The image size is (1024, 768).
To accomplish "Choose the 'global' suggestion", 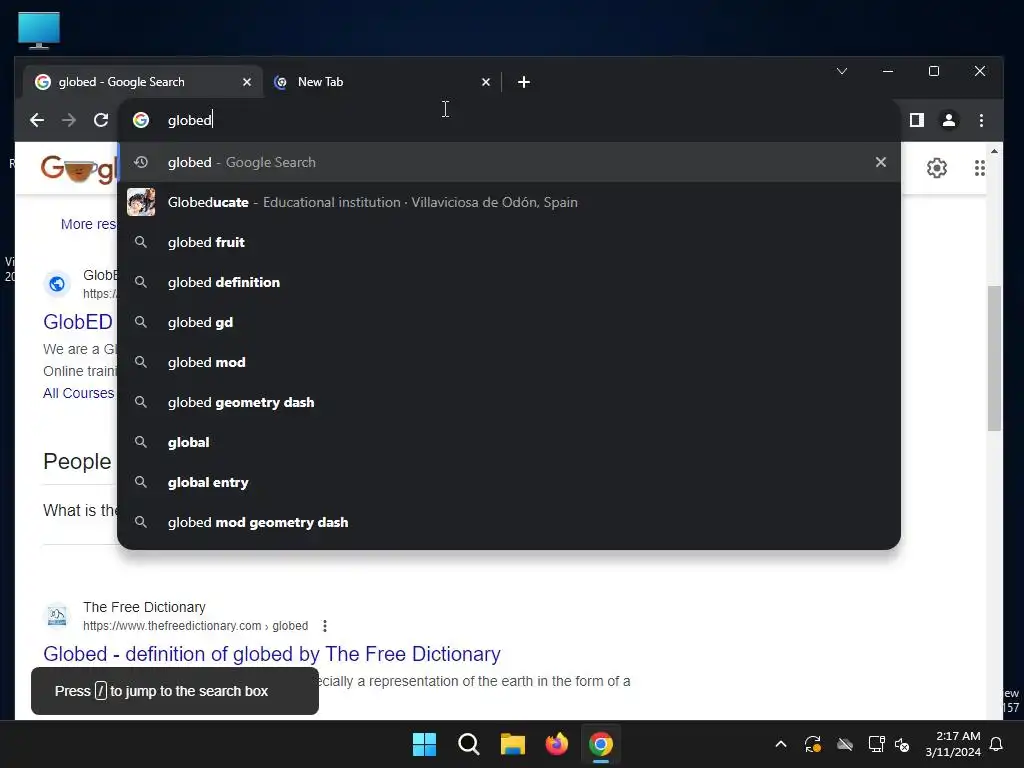I will point(509,442).
